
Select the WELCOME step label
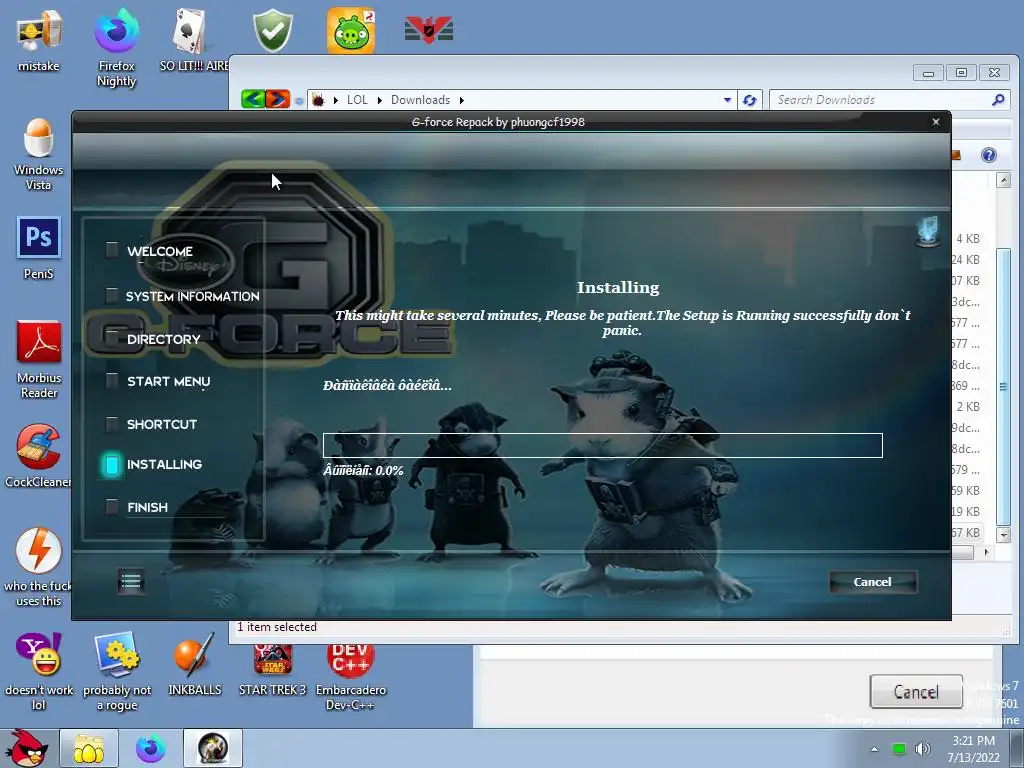coord(160,251)
